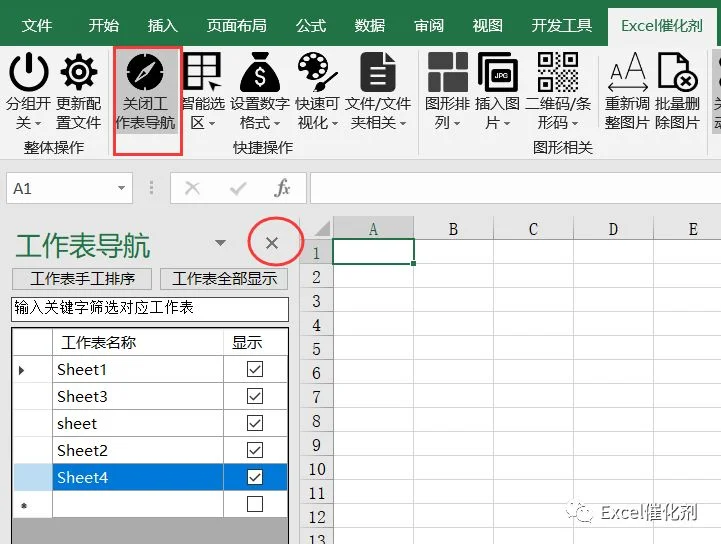Check the empty new-row checkbox

255,504
